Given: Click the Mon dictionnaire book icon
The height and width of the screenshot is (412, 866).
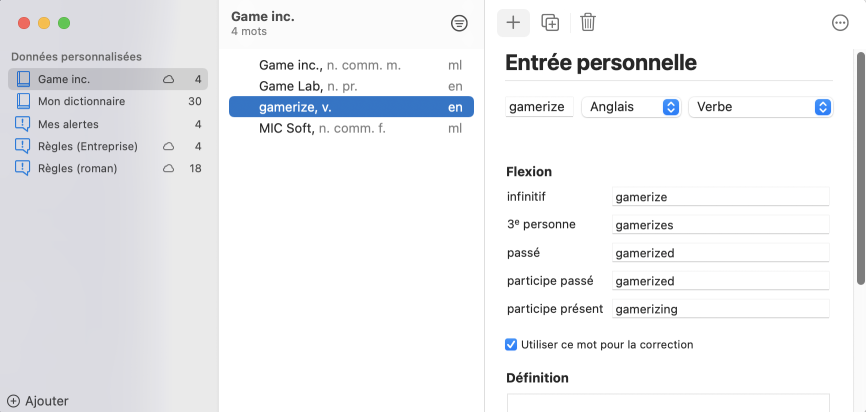Looking at the screenshot, I should [x=23, y=101].
